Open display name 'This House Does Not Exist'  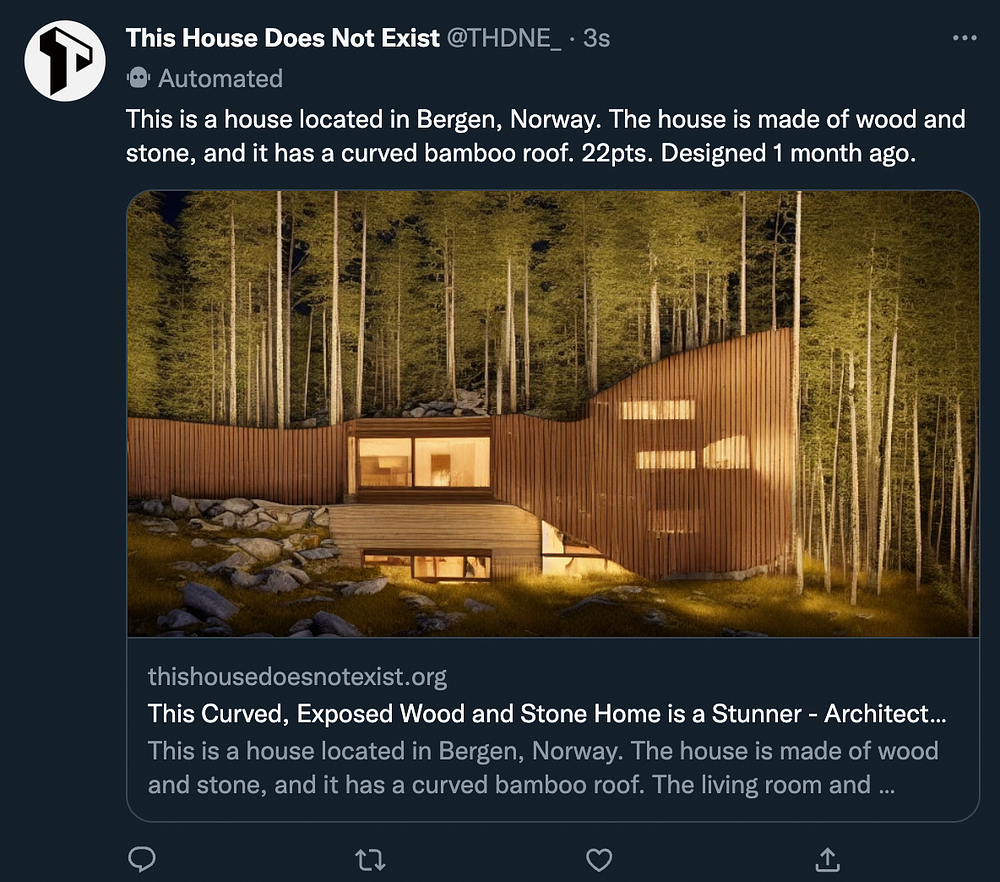click(283, 38)
